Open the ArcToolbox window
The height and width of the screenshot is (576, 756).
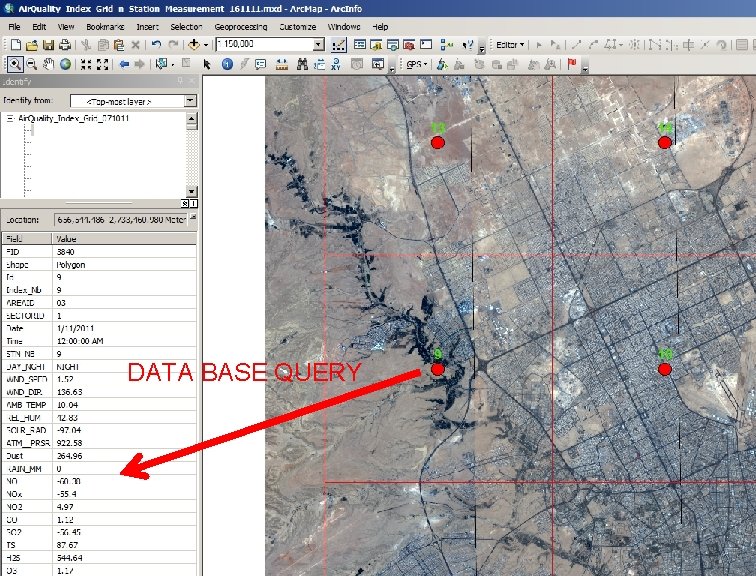(409, 45)
